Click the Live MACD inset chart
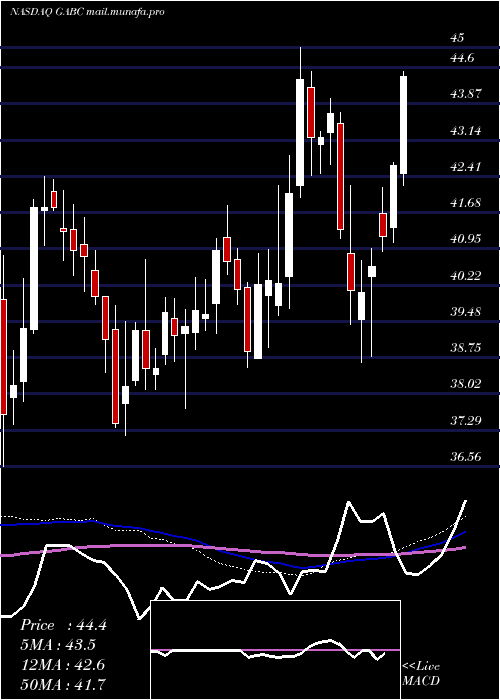The height and width of the screenshot is (700, 500). (x=275, y=650)
